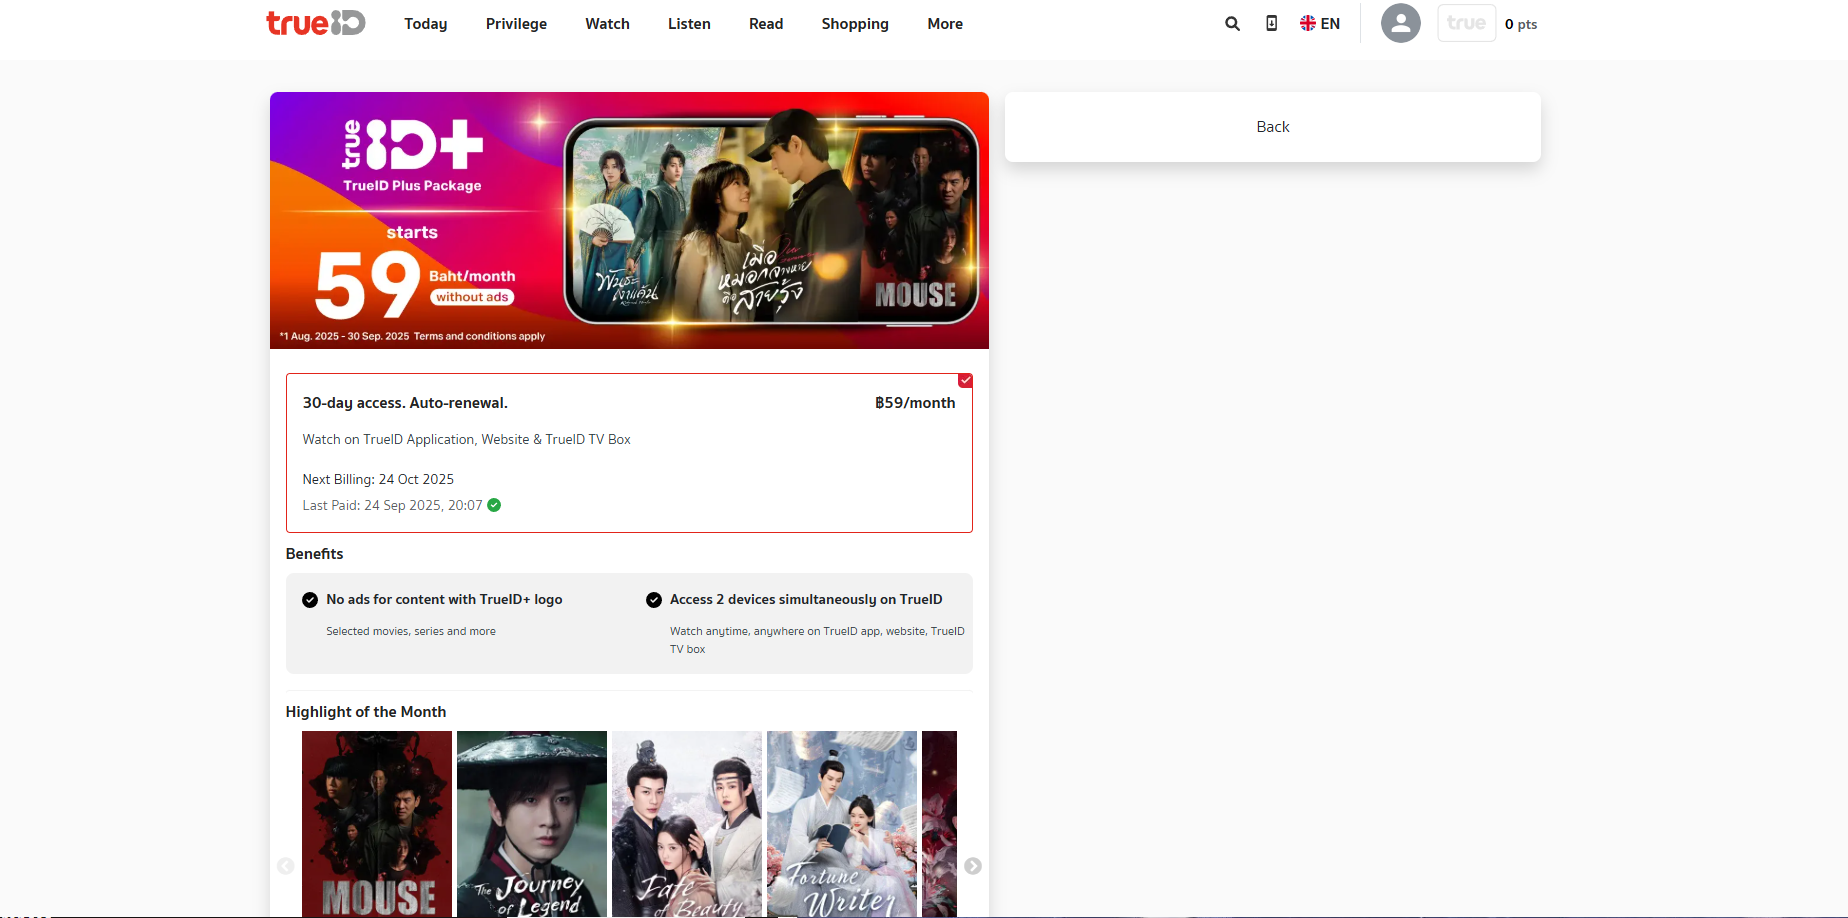The image size is (1848, 918).
Task: Open the search icon
Action: pos(1232,24)
